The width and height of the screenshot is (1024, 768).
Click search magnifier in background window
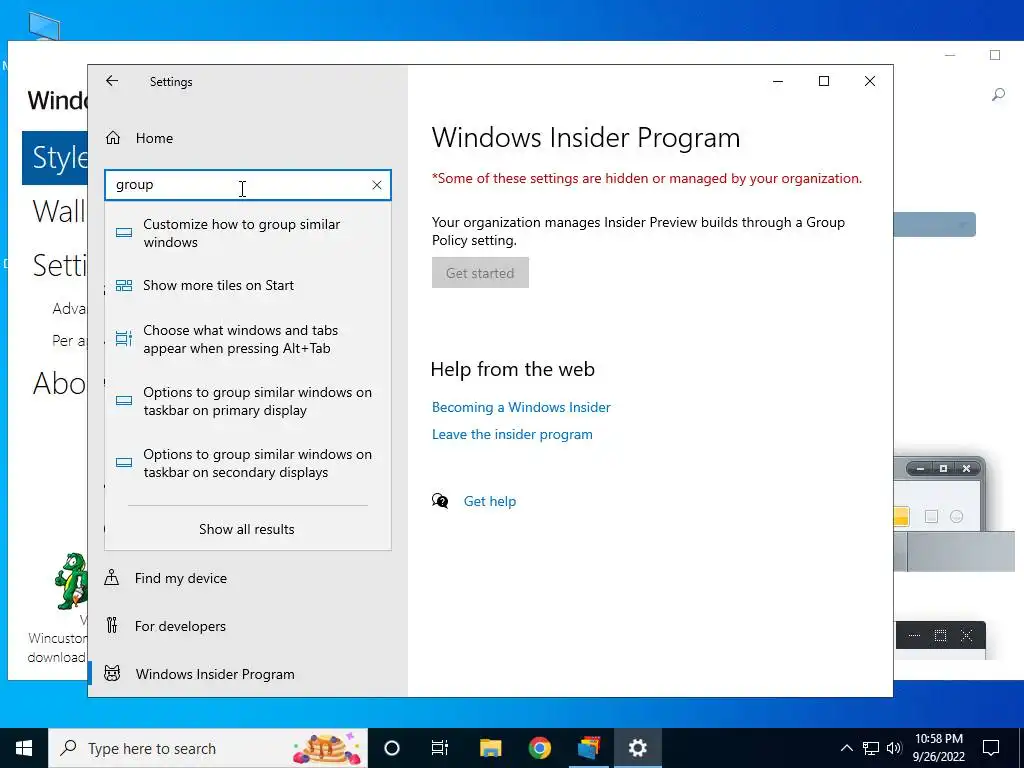(x=999, y=95)
